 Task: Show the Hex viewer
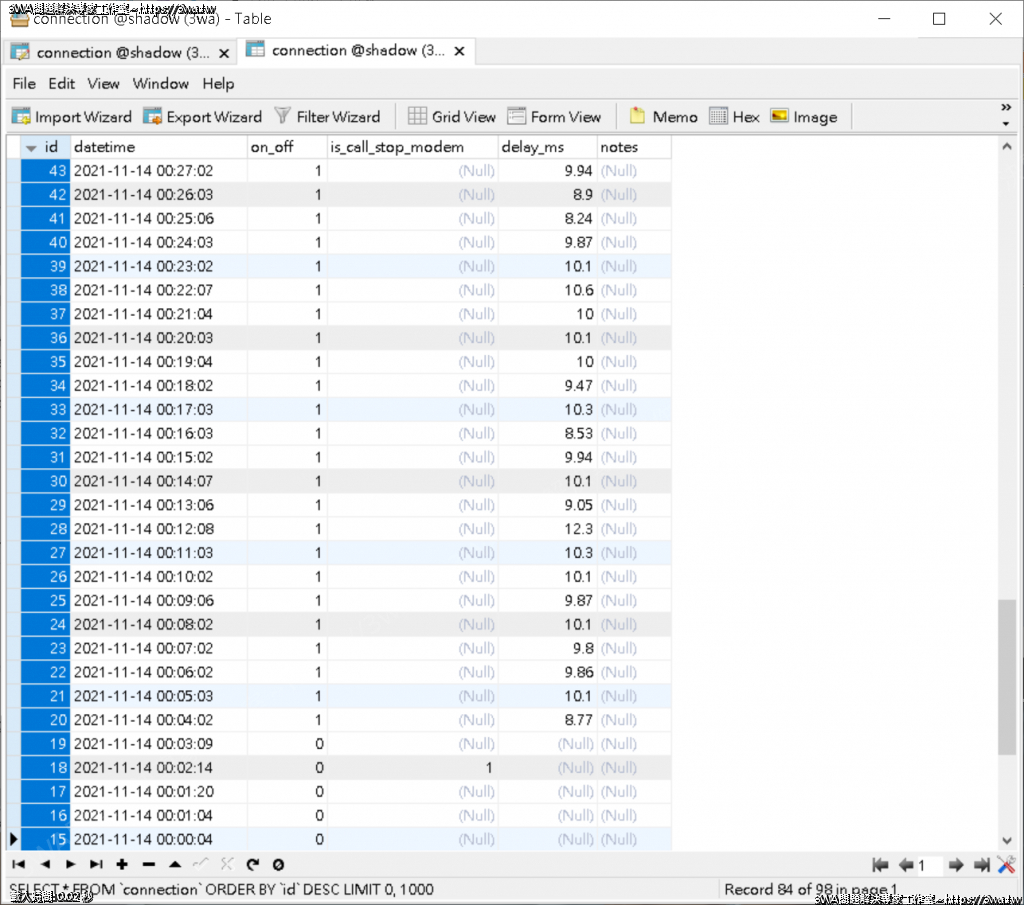734,117
